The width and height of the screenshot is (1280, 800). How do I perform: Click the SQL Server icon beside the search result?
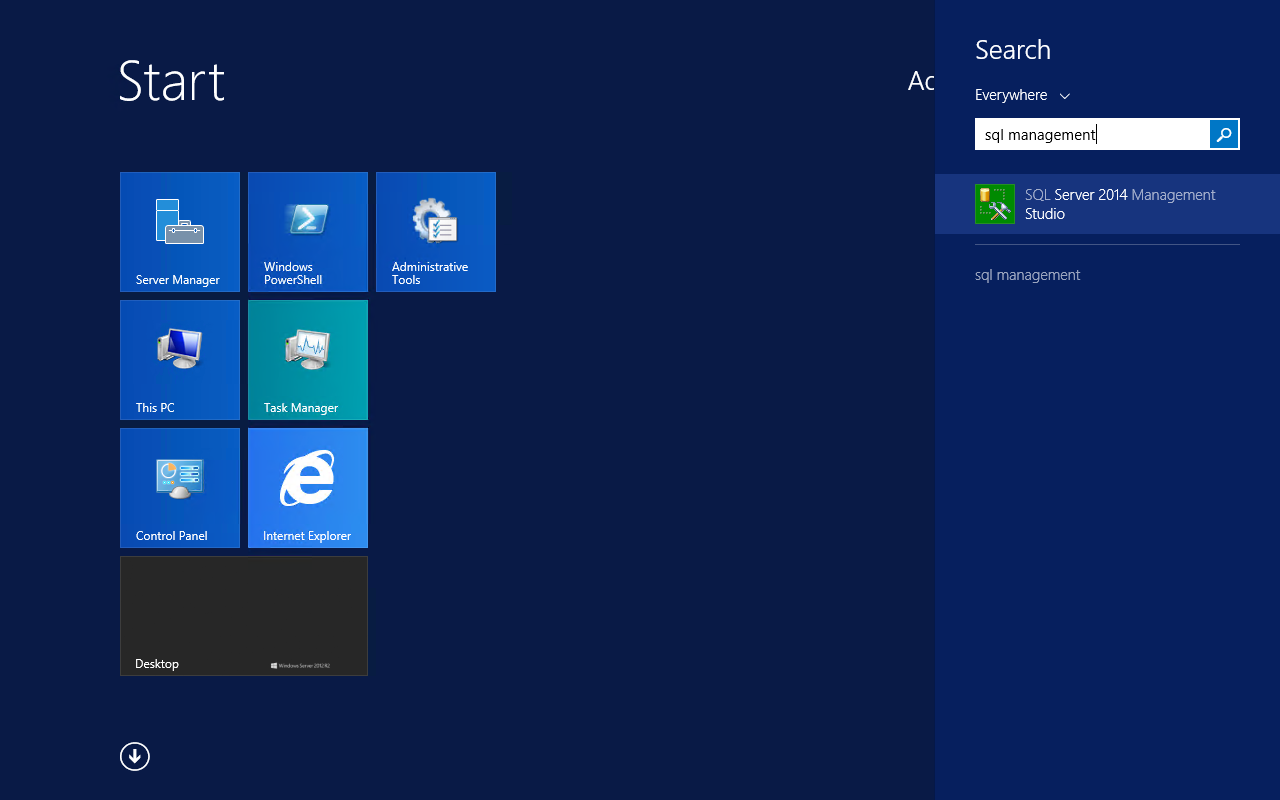994,203
